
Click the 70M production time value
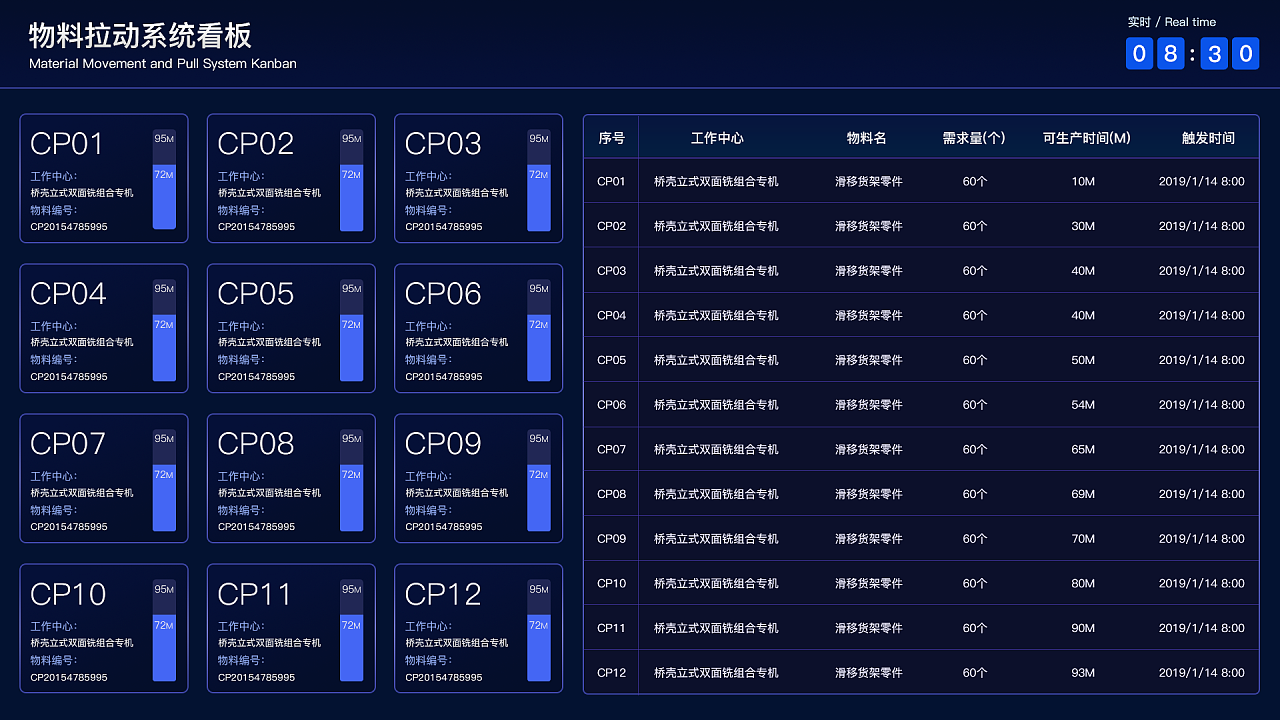pos(1083,539)
